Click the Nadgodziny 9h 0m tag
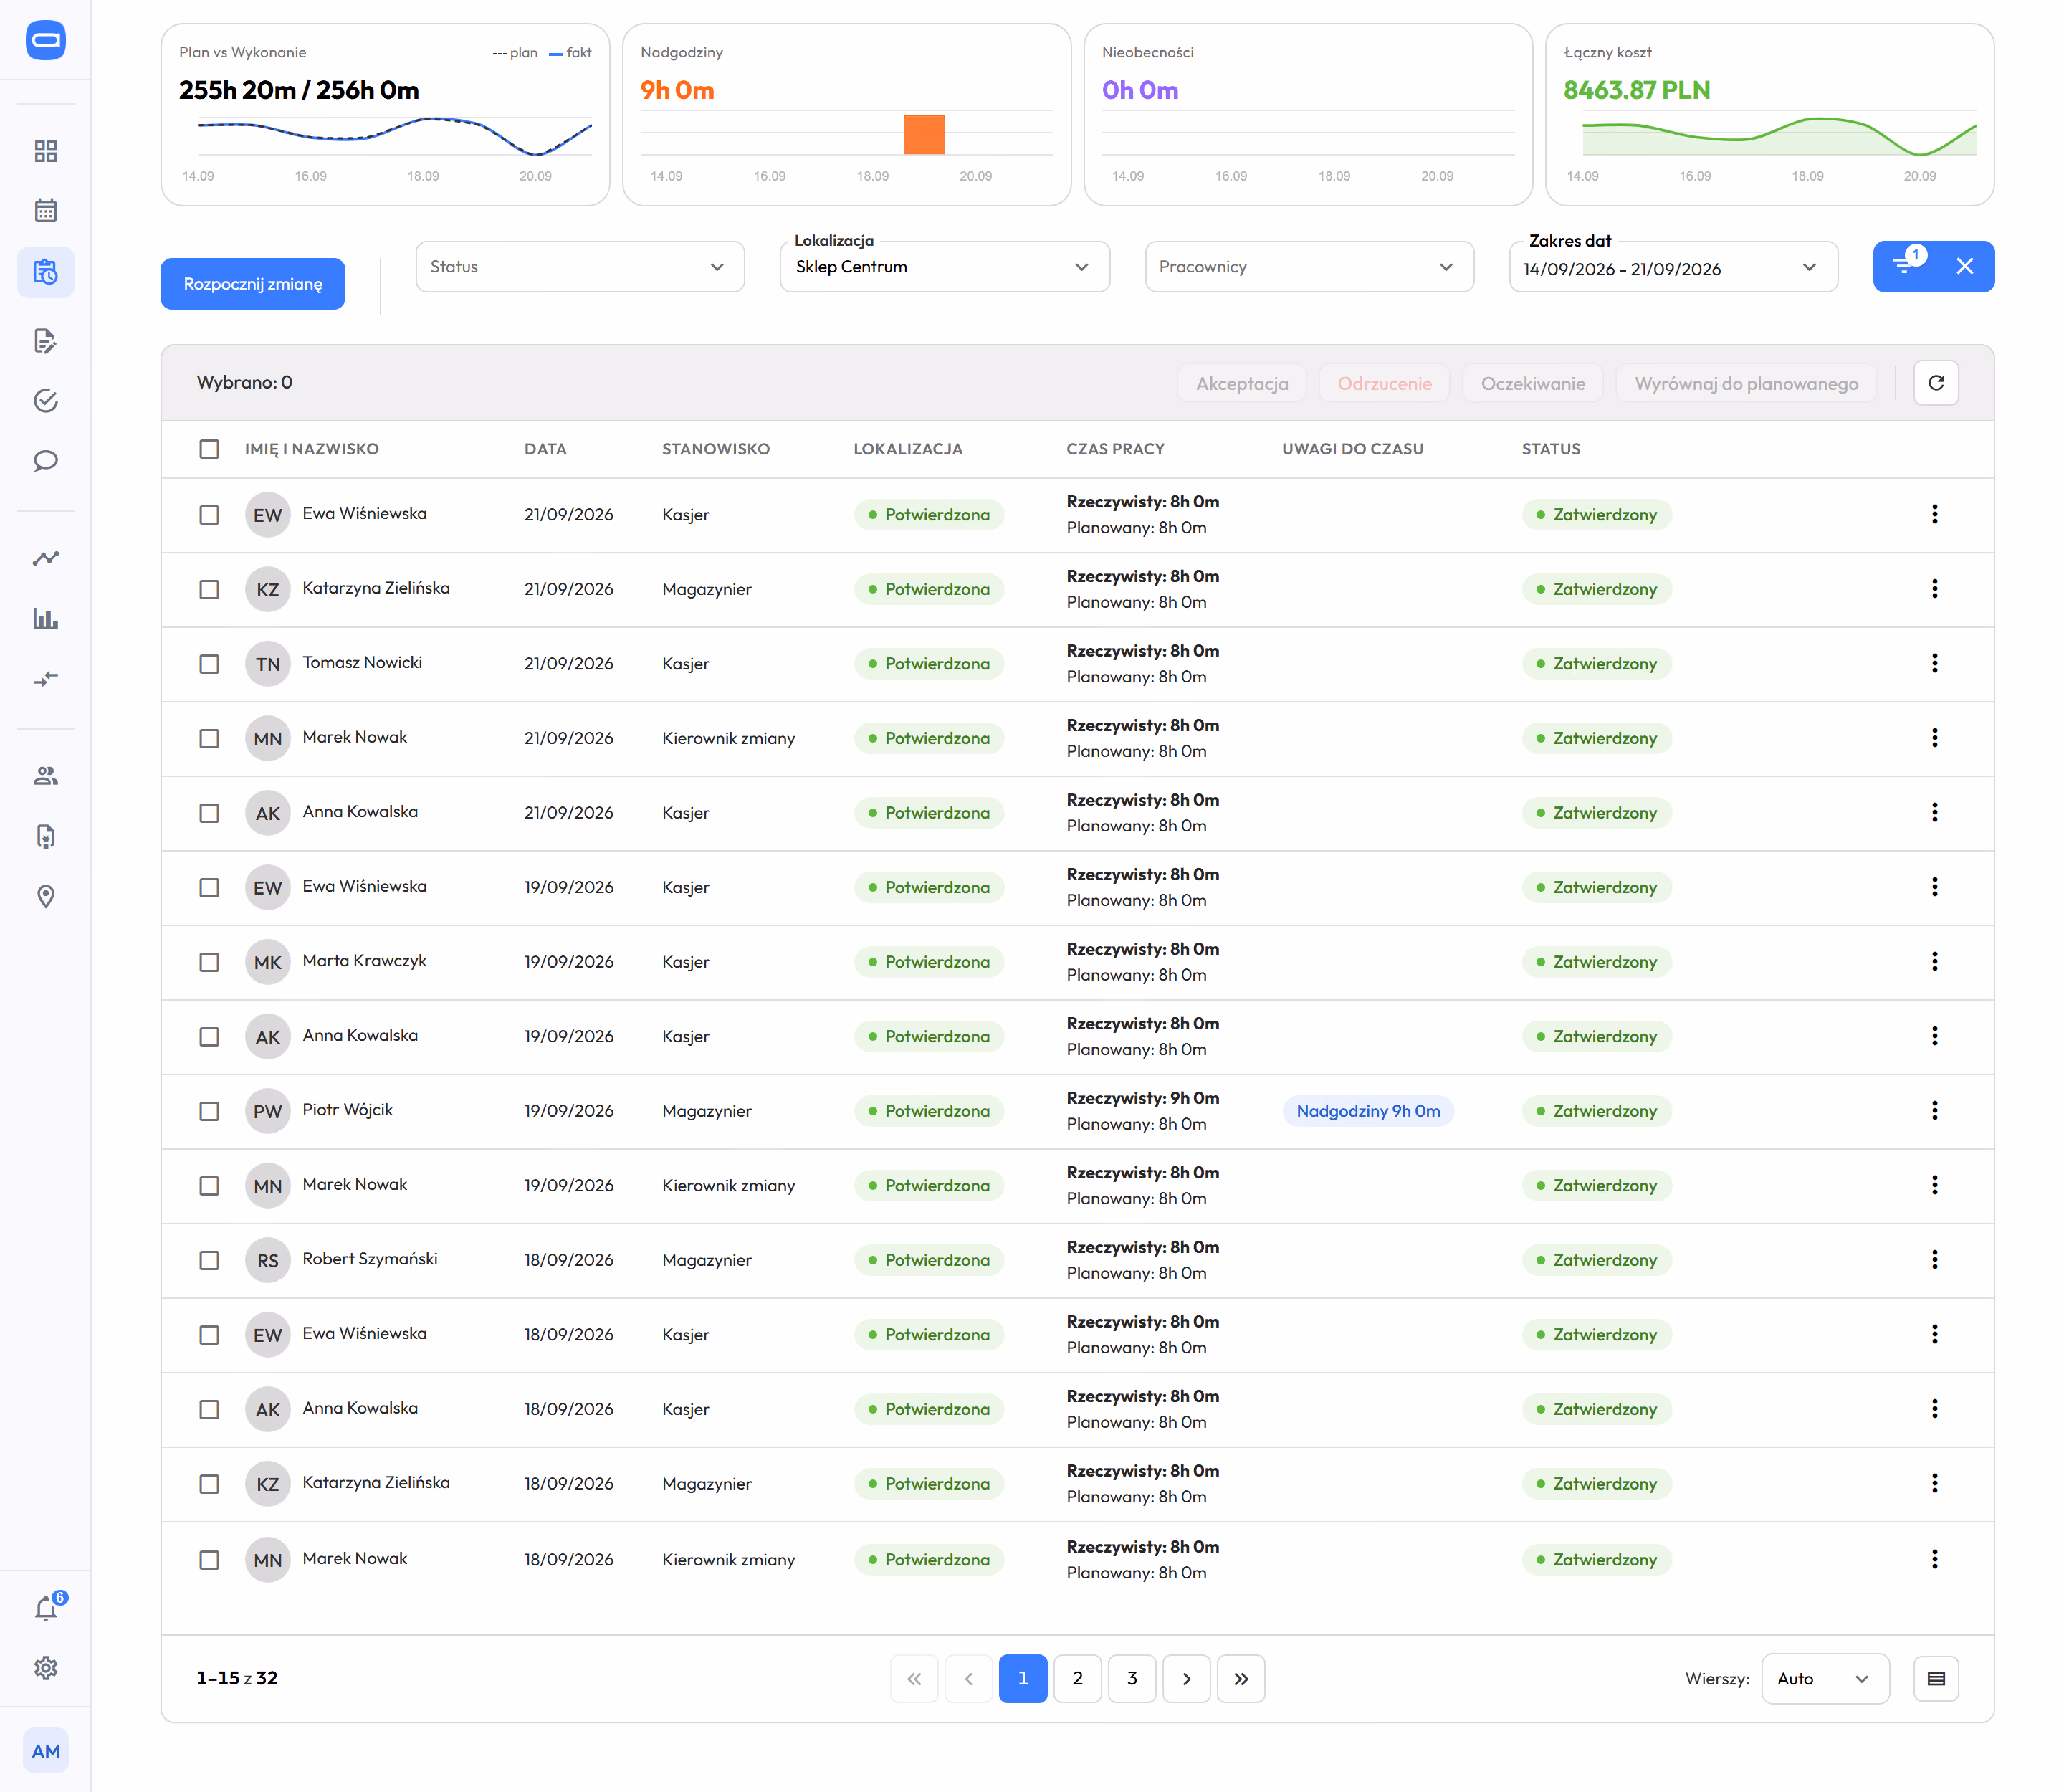2064x1792 pixels. 1368,1111
